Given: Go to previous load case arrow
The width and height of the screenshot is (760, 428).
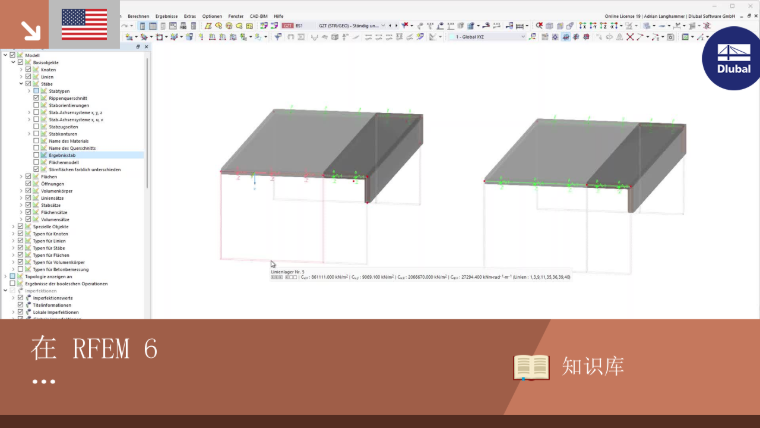Looking at the screenshot, I should [390, 25].
